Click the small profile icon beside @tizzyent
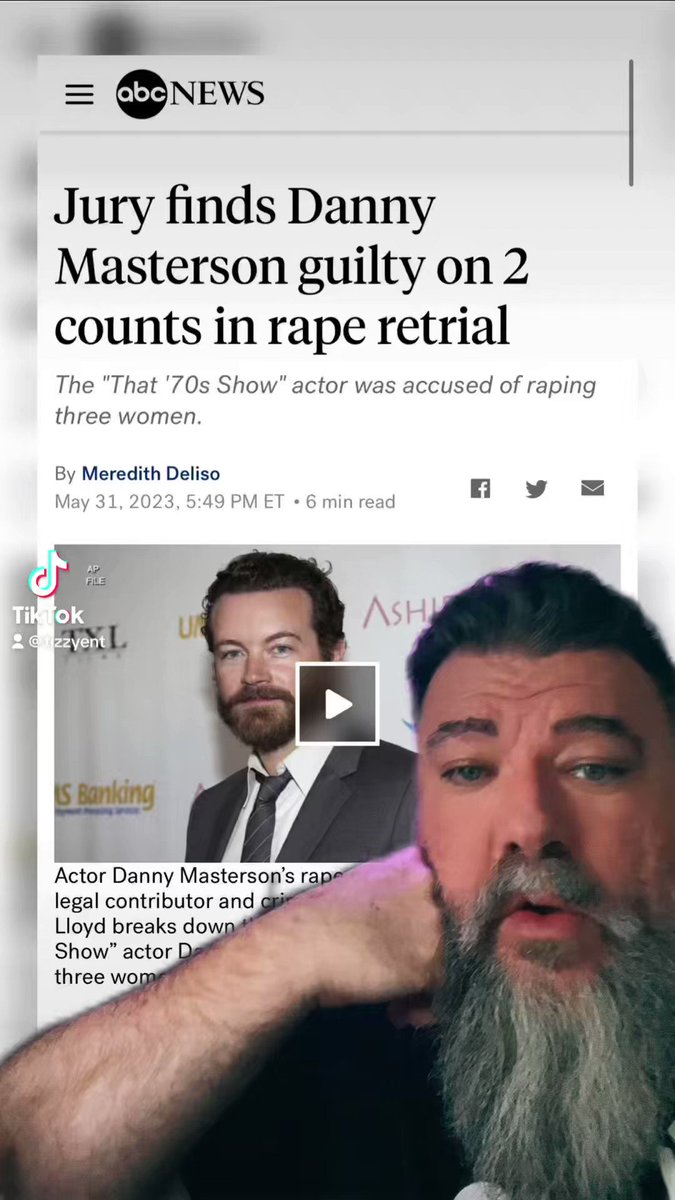The width and height of the screenshot is (675, 1200). point(17,642)
